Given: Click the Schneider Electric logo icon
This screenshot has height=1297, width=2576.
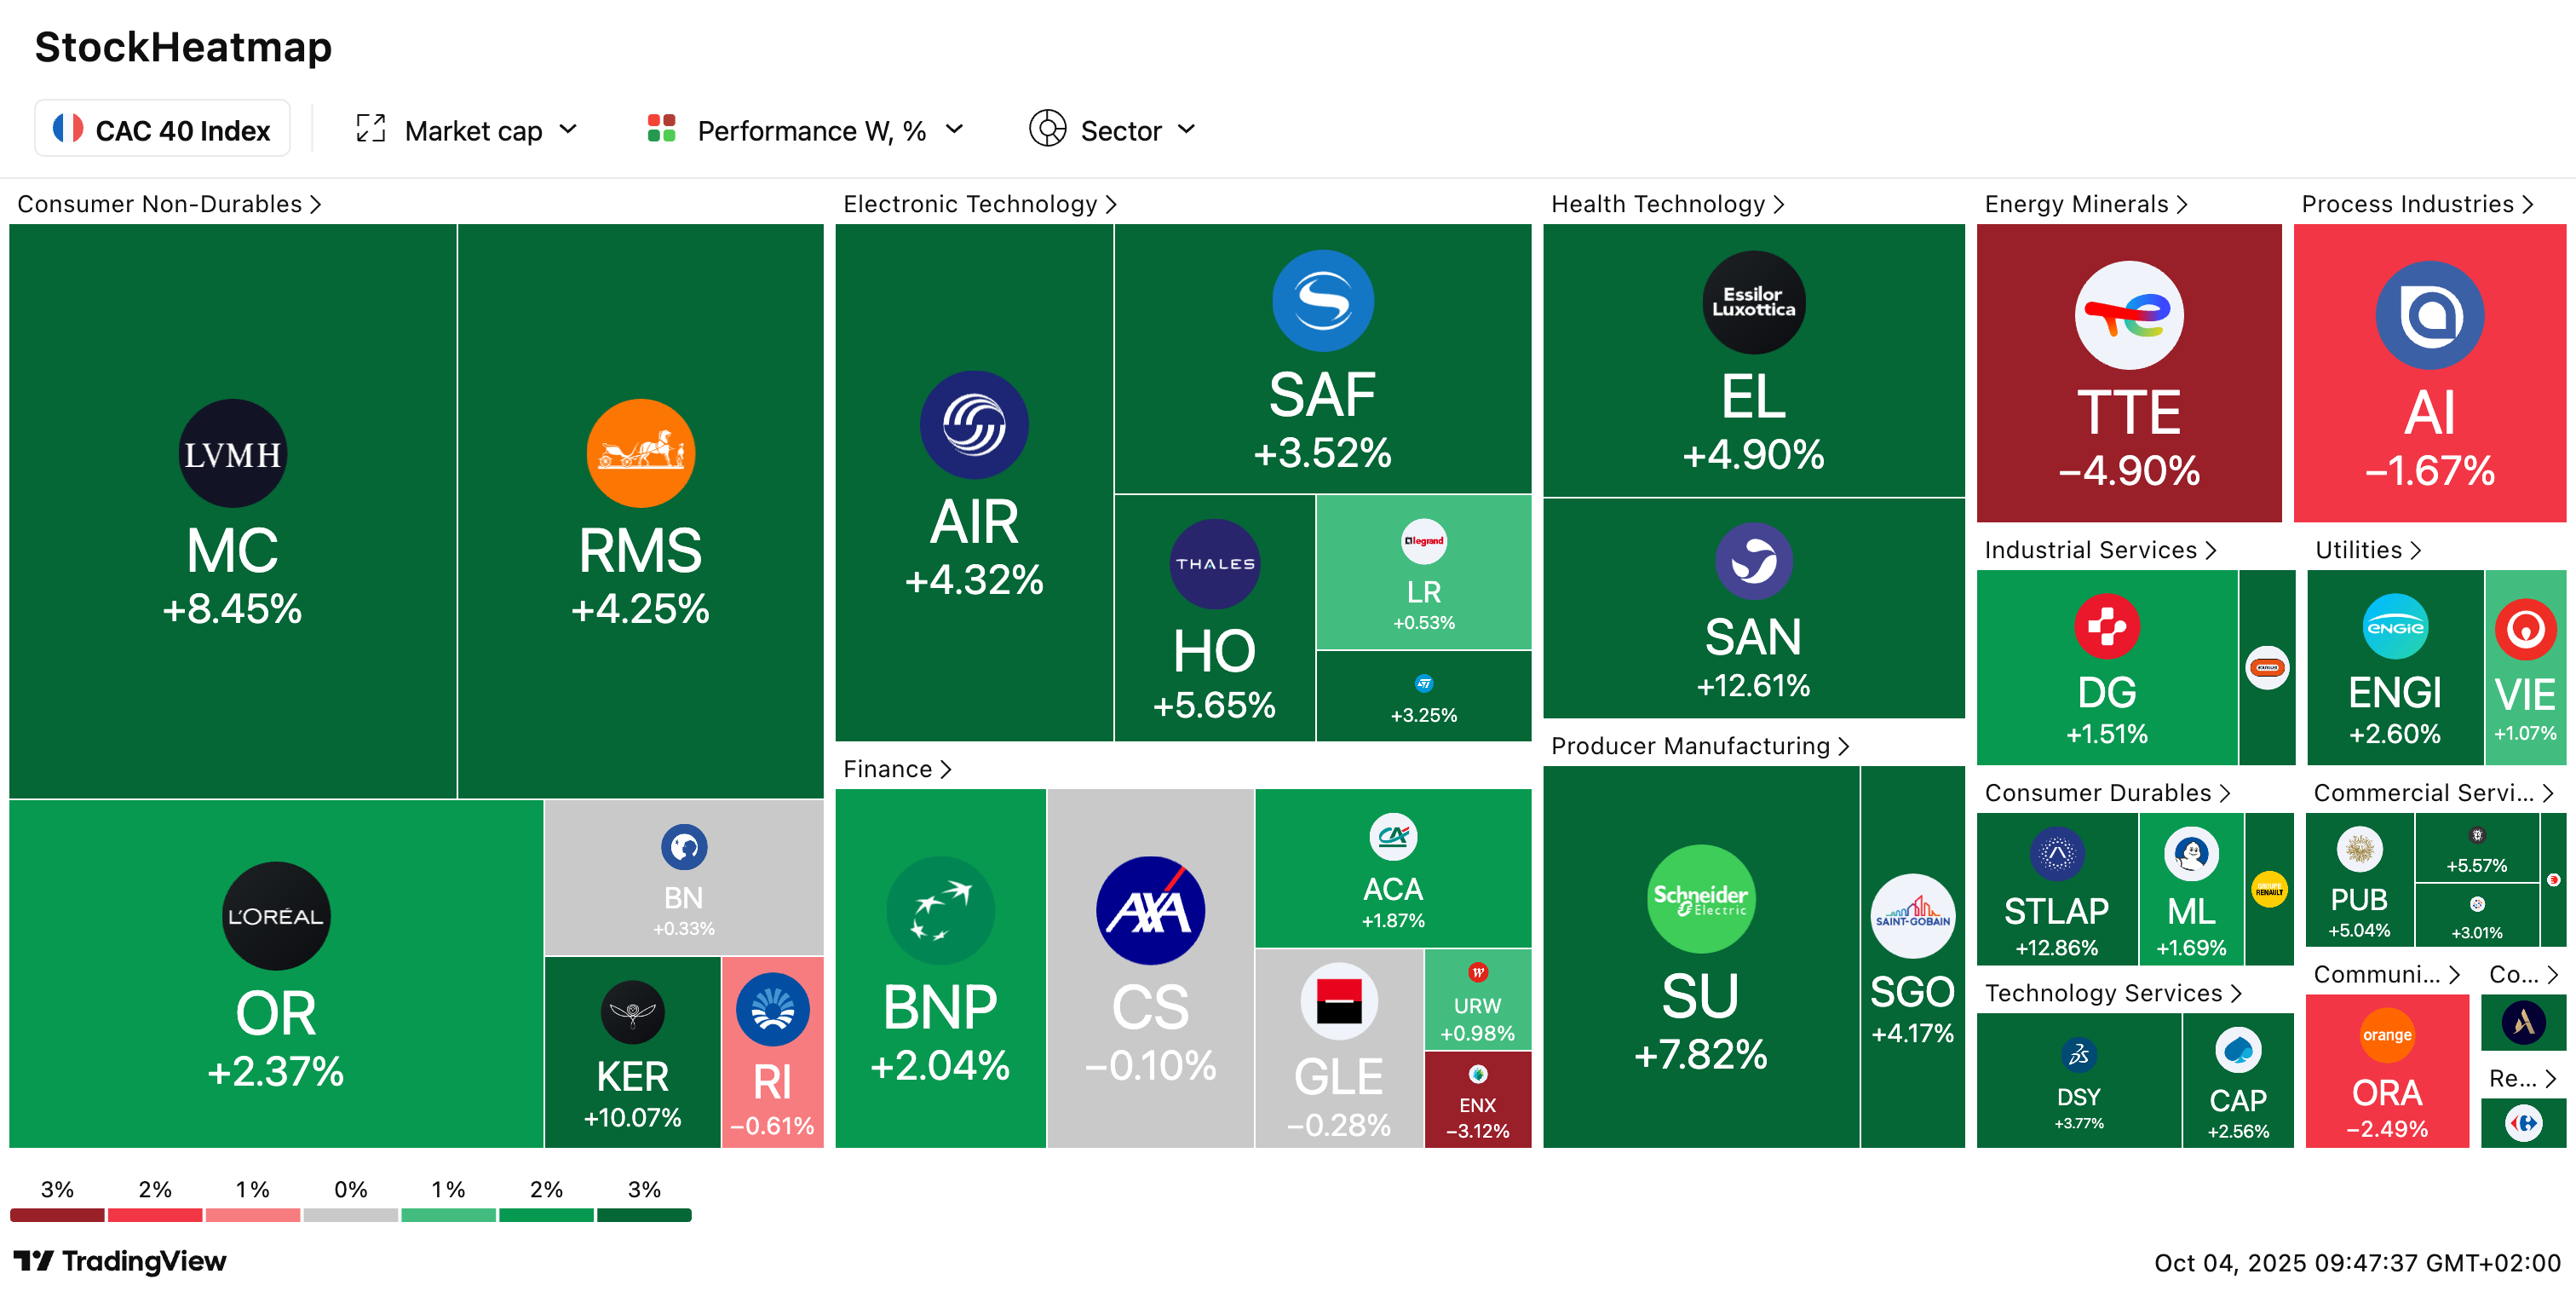Looking at the screenshot, I should 1700,898.
